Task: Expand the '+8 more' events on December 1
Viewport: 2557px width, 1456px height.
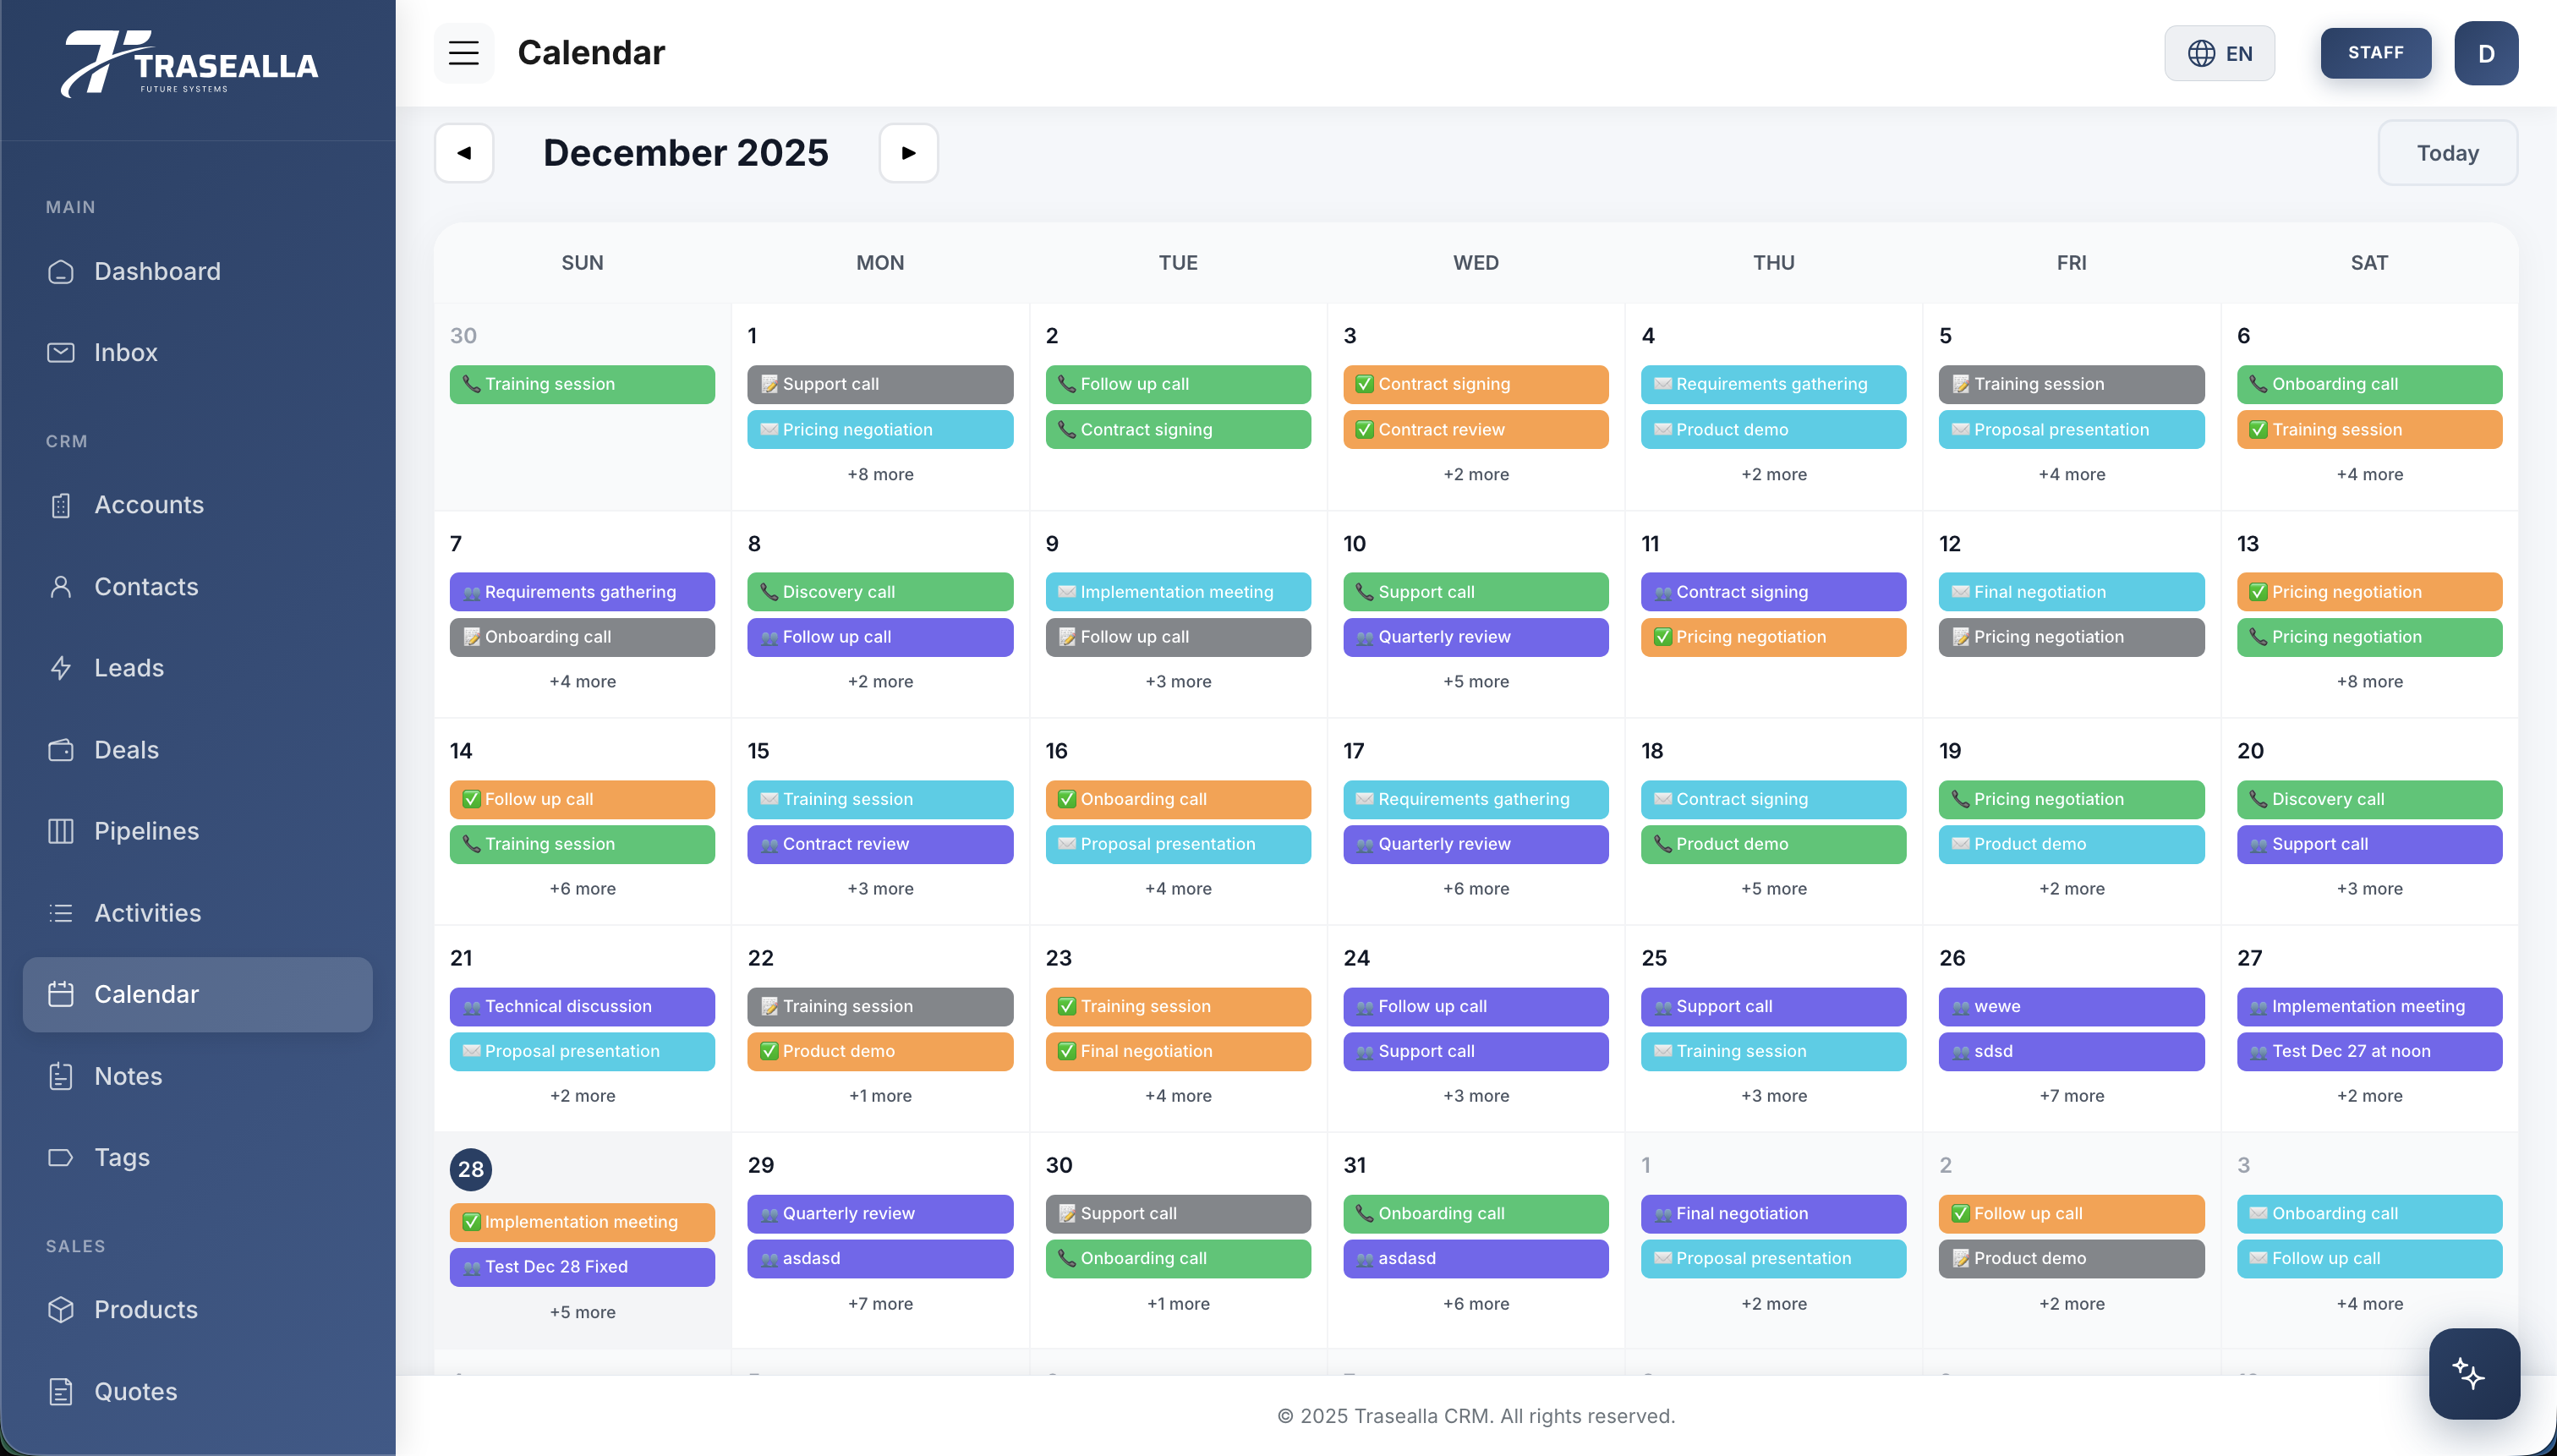Action: click(x=879, y=474)
